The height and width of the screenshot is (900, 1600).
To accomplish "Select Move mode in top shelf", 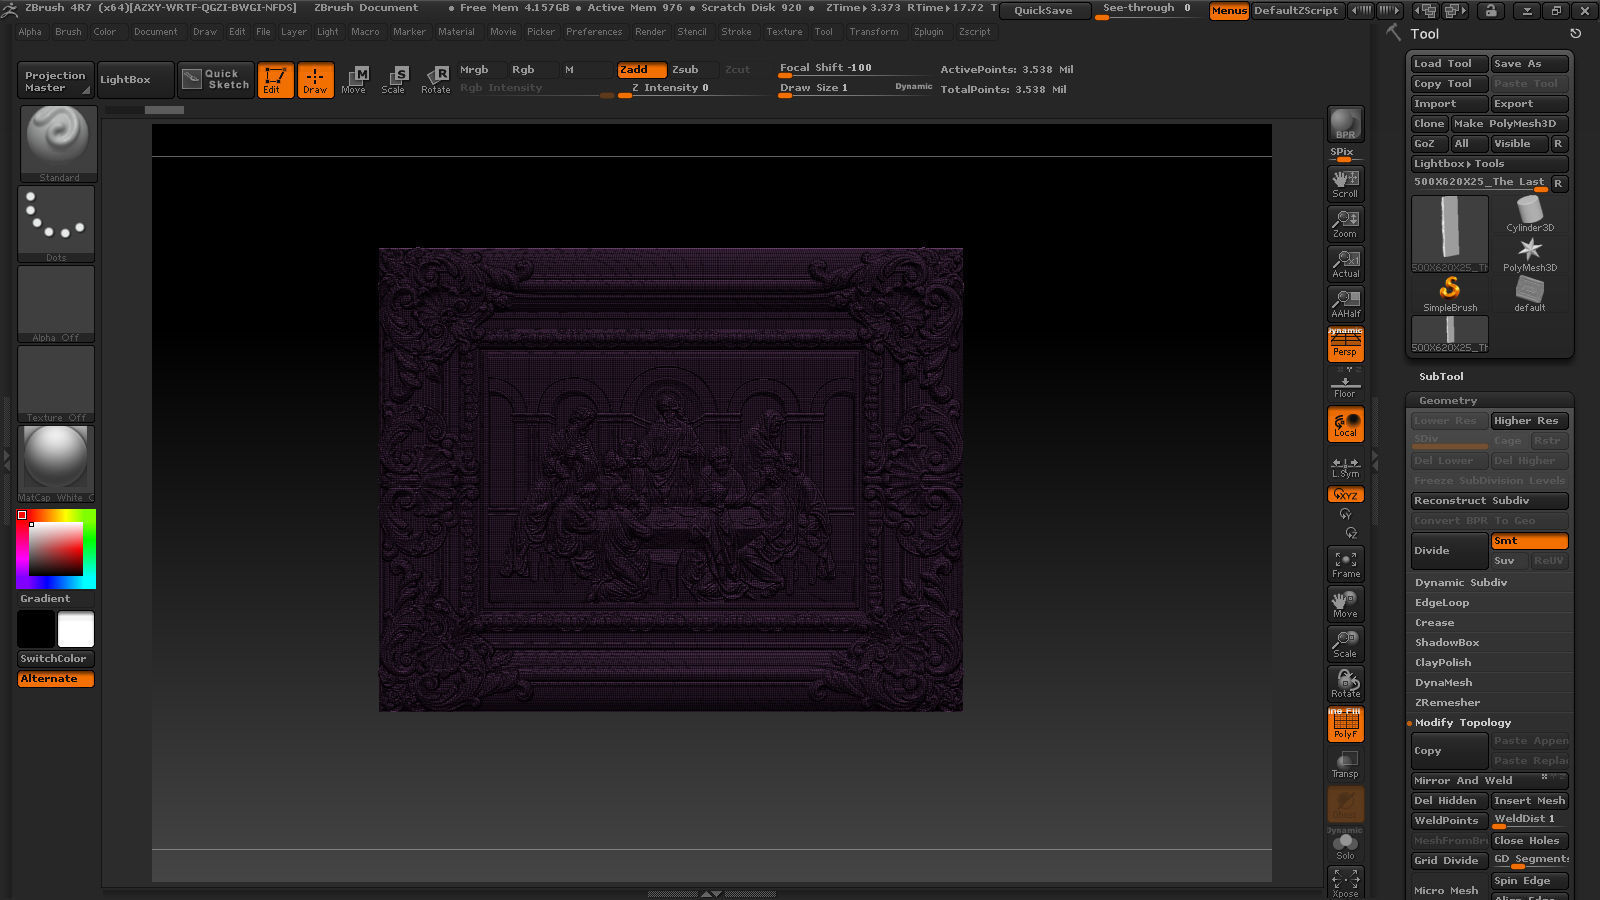I will [x=354, y=80].
